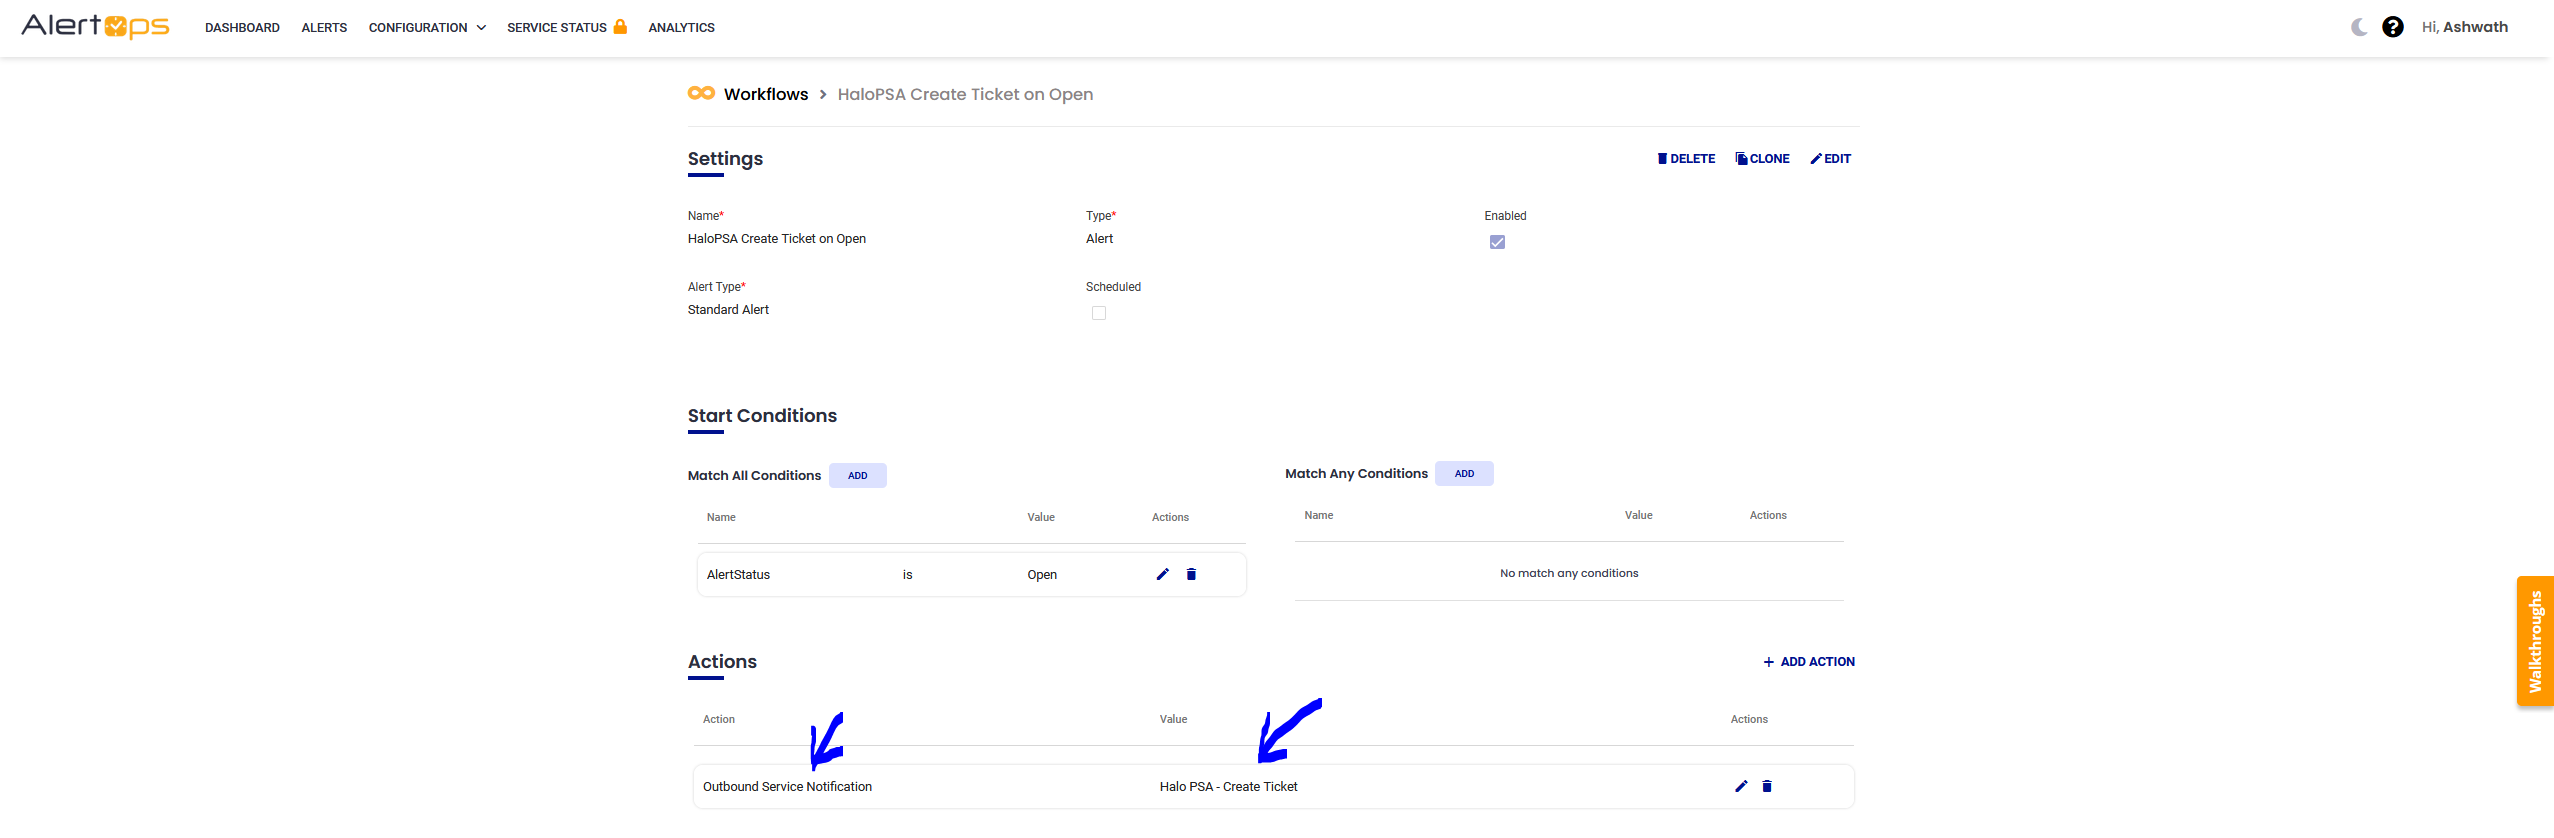
Task: Delete the AlertStatus condition trash icon
Action: [x=1191, y=574]
